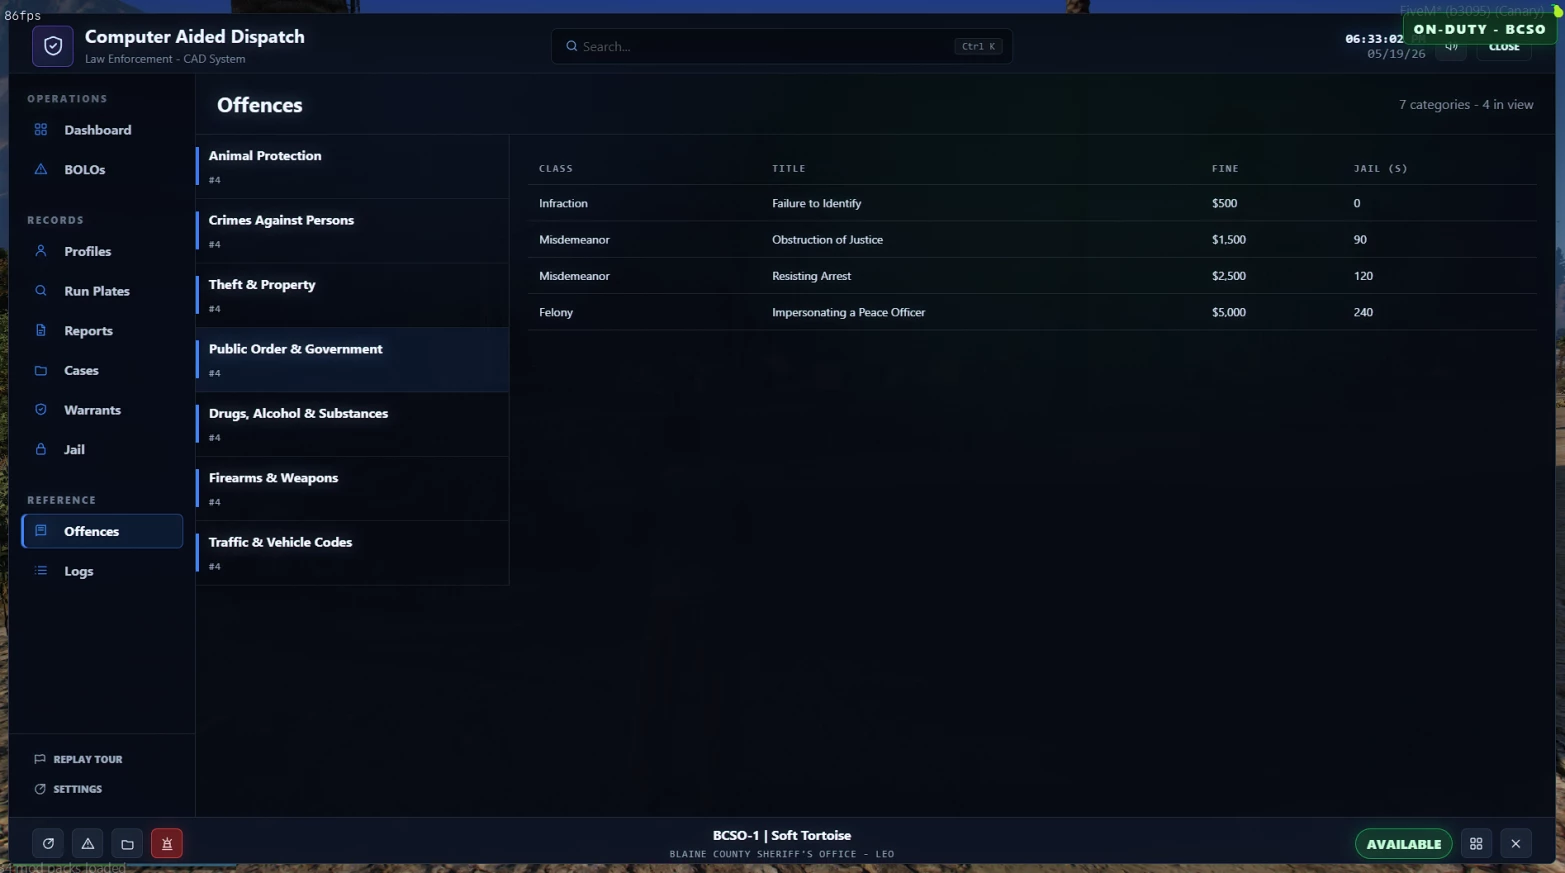Image resolution: width=1565 pixels, height=873 pixels.
Task: Click the CLASS column header
Action: coord(556,168)
